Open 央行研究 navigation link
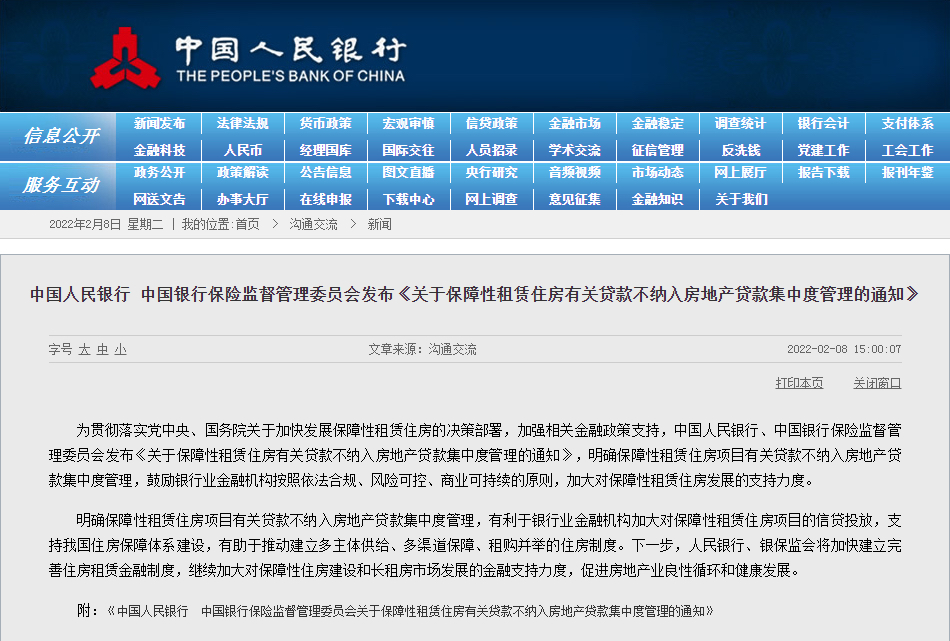 pos(491,173)
